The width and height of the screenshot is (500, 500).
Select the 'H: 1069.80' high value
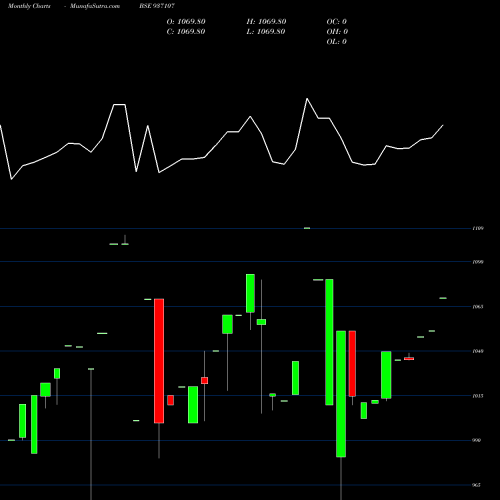tap(266, 22)
